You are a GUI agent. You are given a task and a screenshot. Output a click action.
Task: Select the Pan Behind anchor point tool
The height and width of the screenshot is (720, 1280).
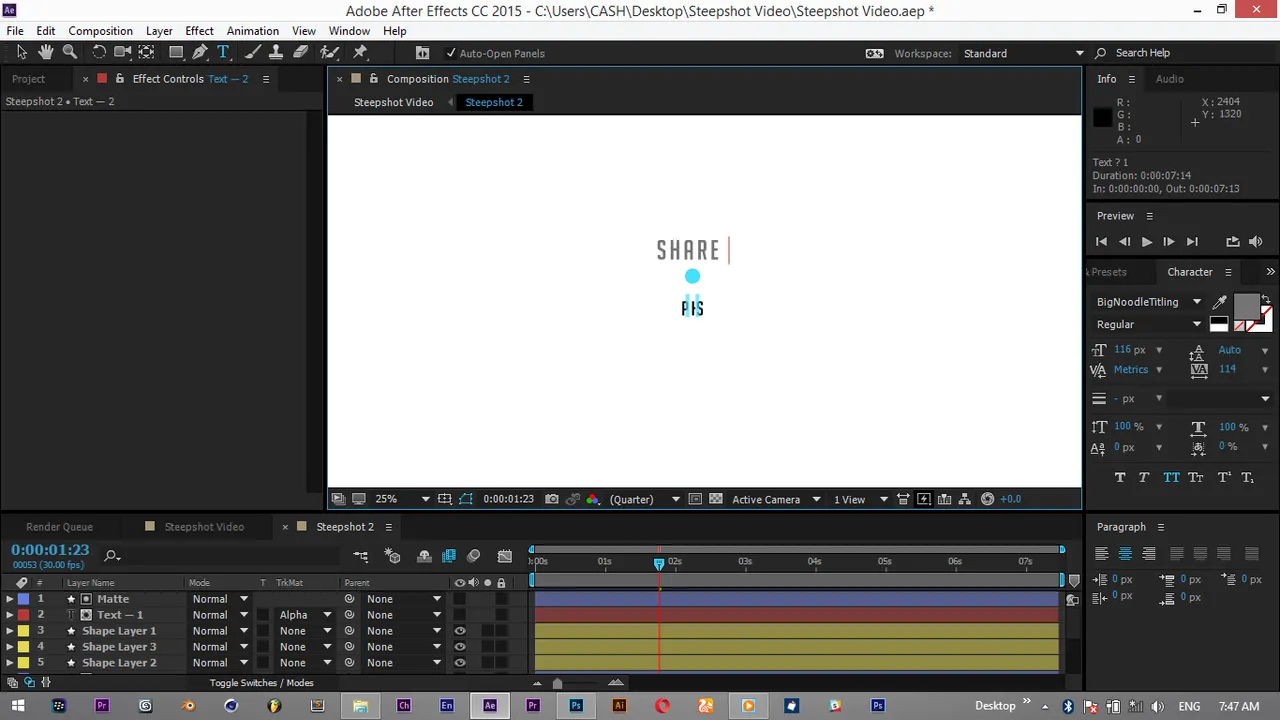pyautogui.click(x=146, y=52)
